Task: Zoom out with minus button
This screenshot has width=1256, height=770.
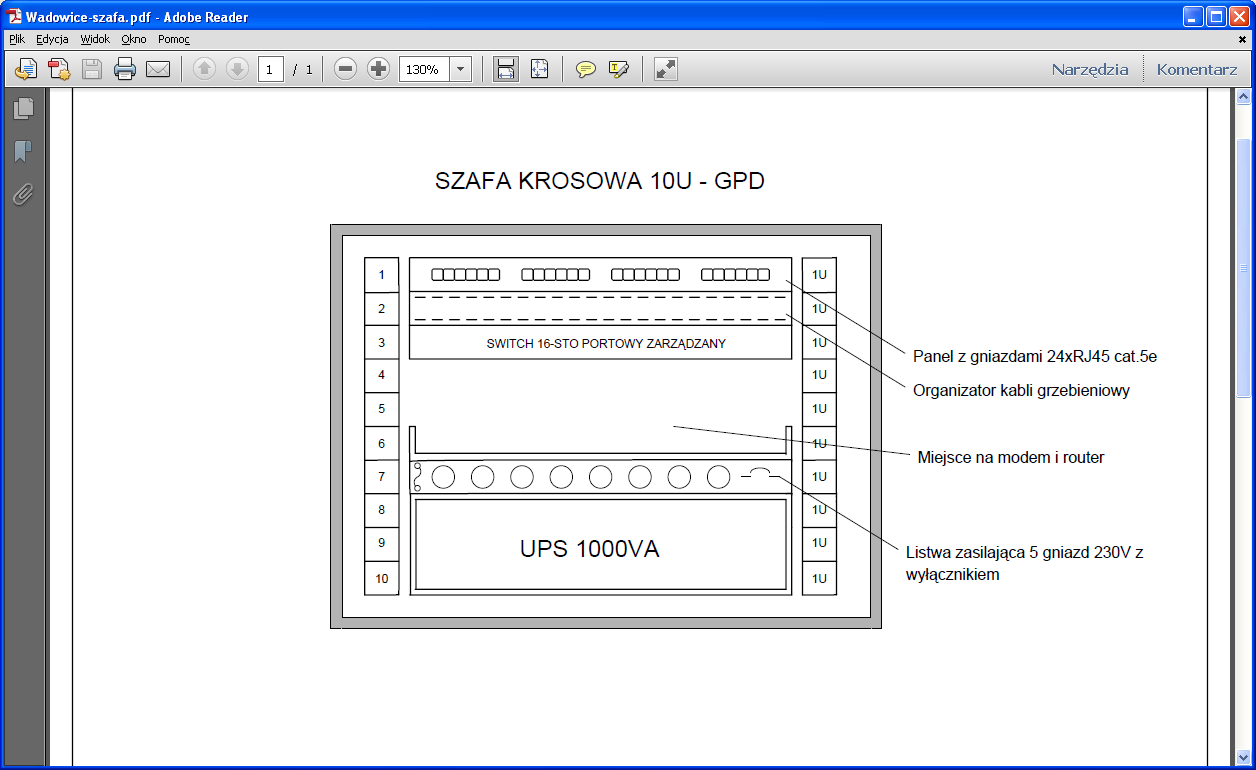Action: click(345, 69)
